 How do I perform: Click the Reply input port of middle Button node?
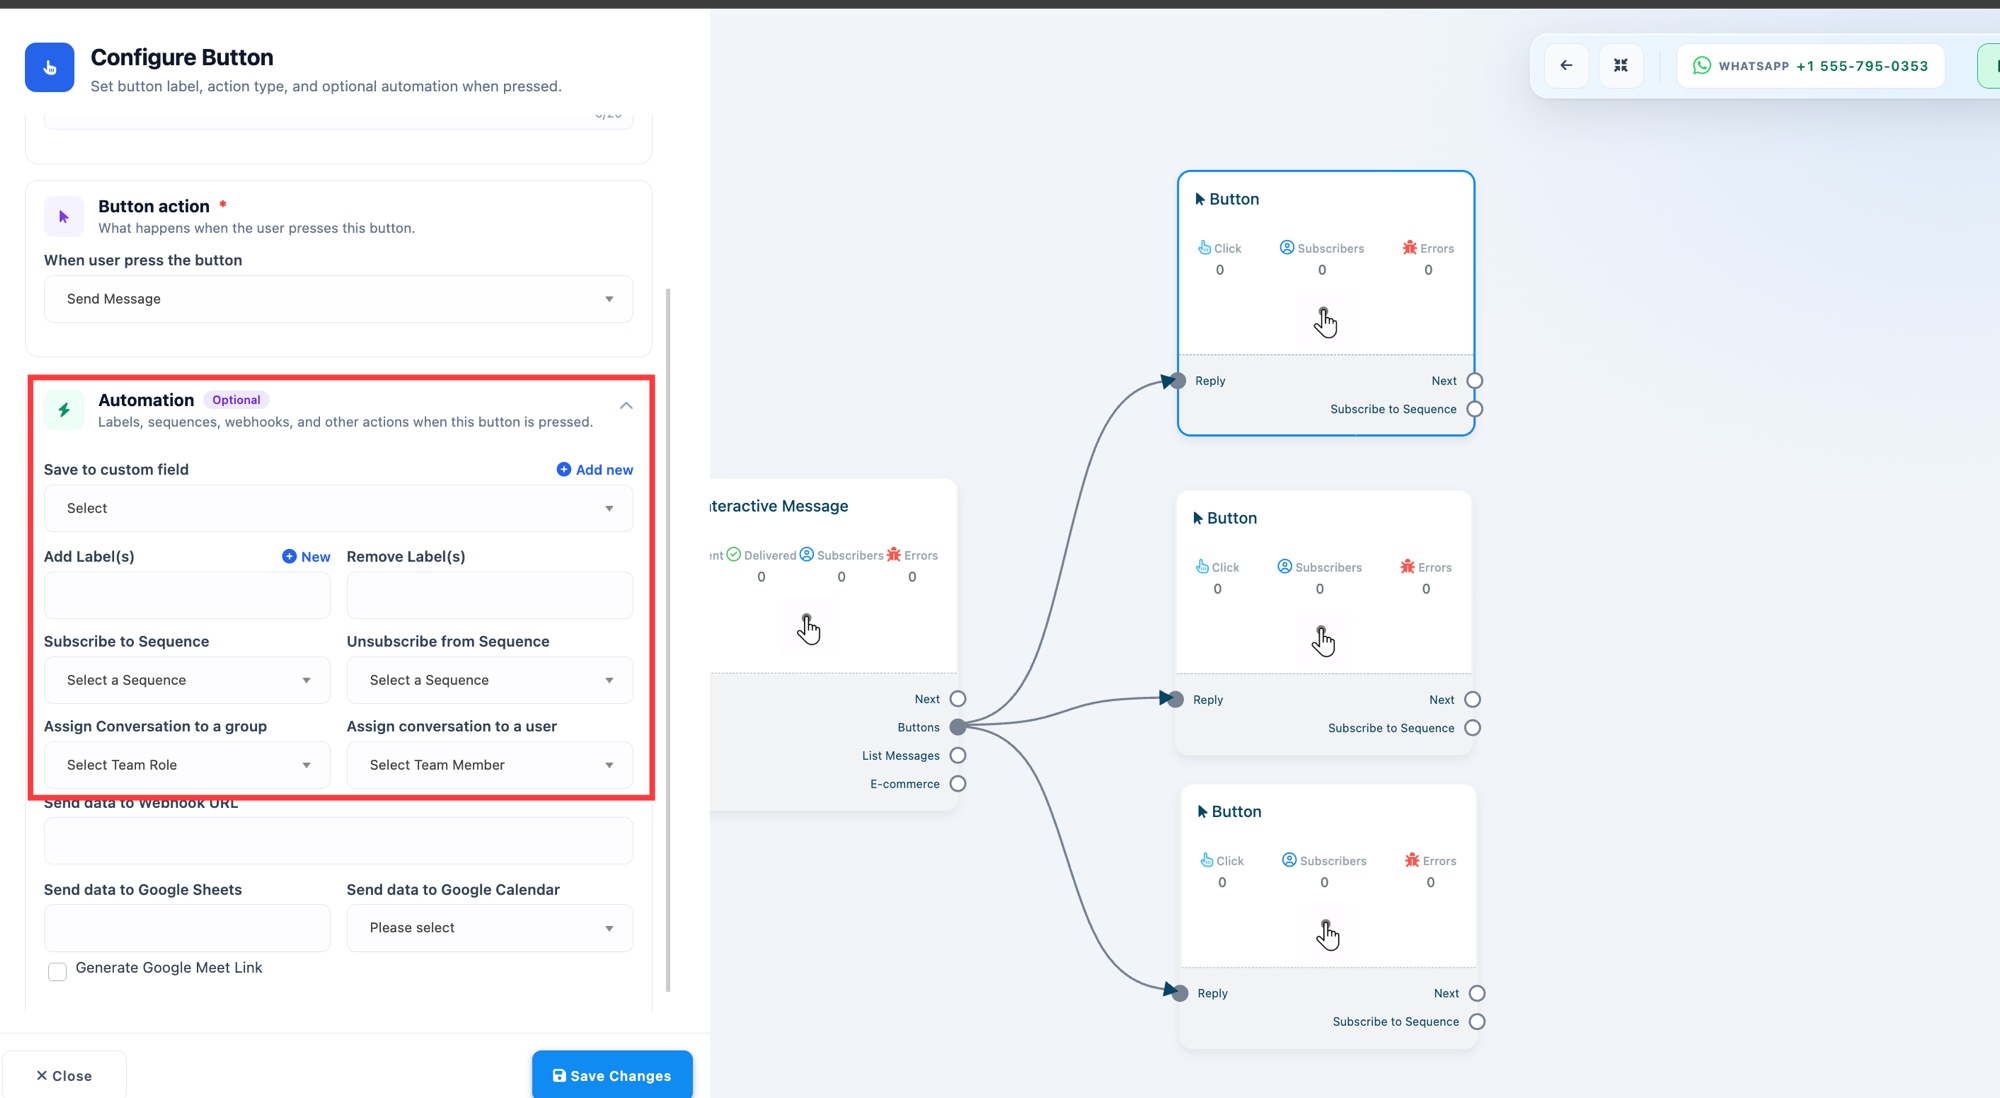pos(1176,700)
